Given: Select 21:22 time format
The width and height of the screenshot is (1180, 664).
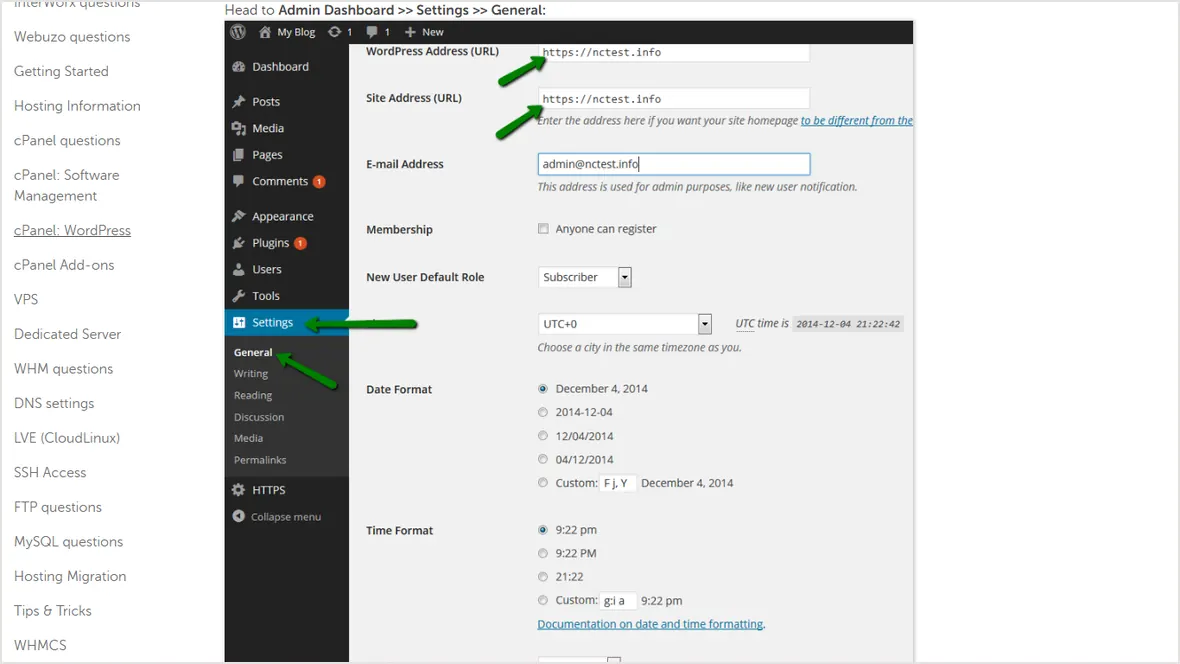Looking at the screenshot, I should click(x=543, y=577).
